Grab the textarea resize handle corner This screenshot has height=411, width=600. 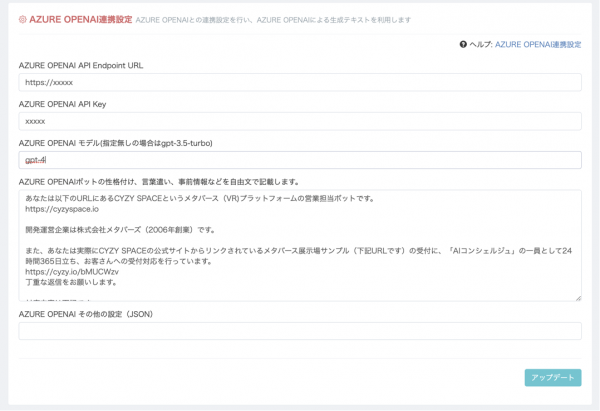pyautogui.click(x=578, y=298)
